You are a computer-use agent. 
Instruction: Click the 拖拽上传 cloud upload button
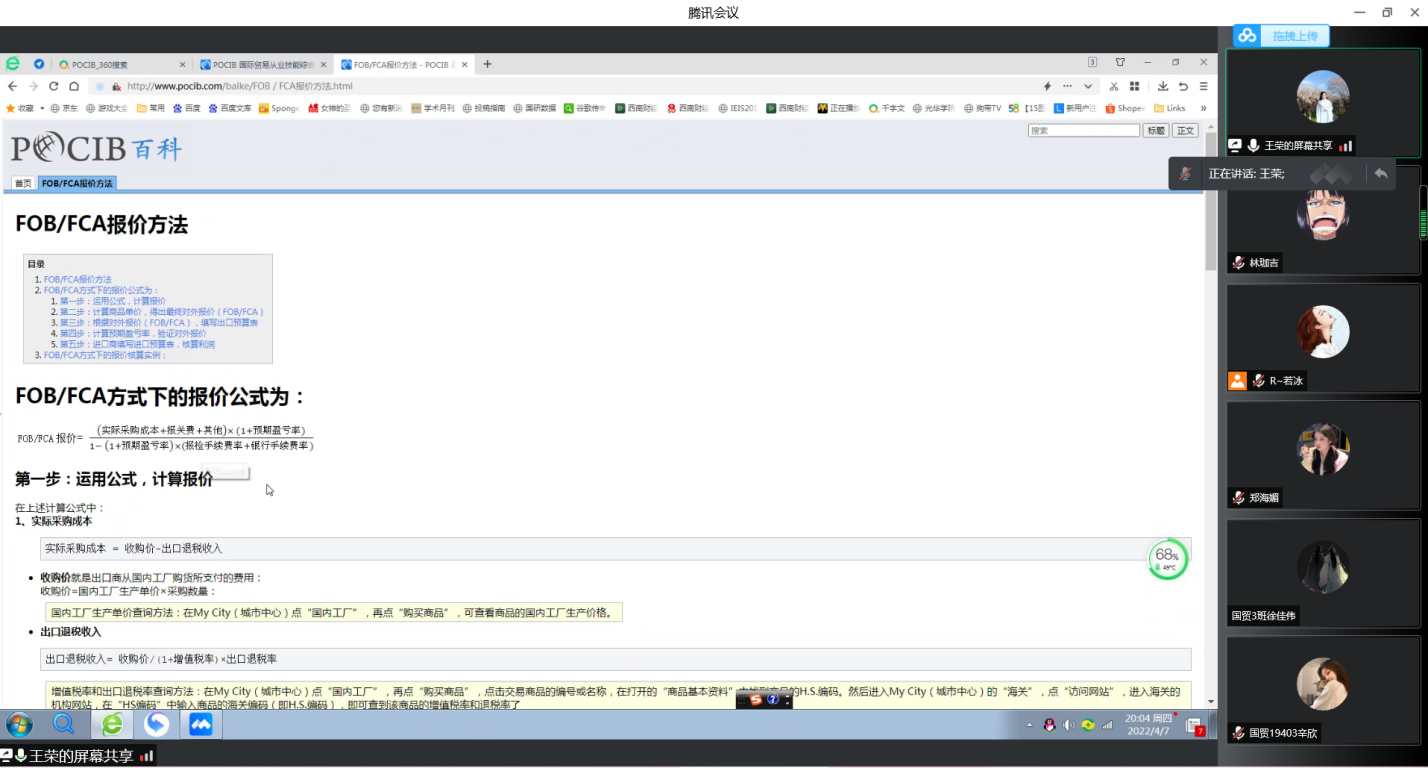1281,36
